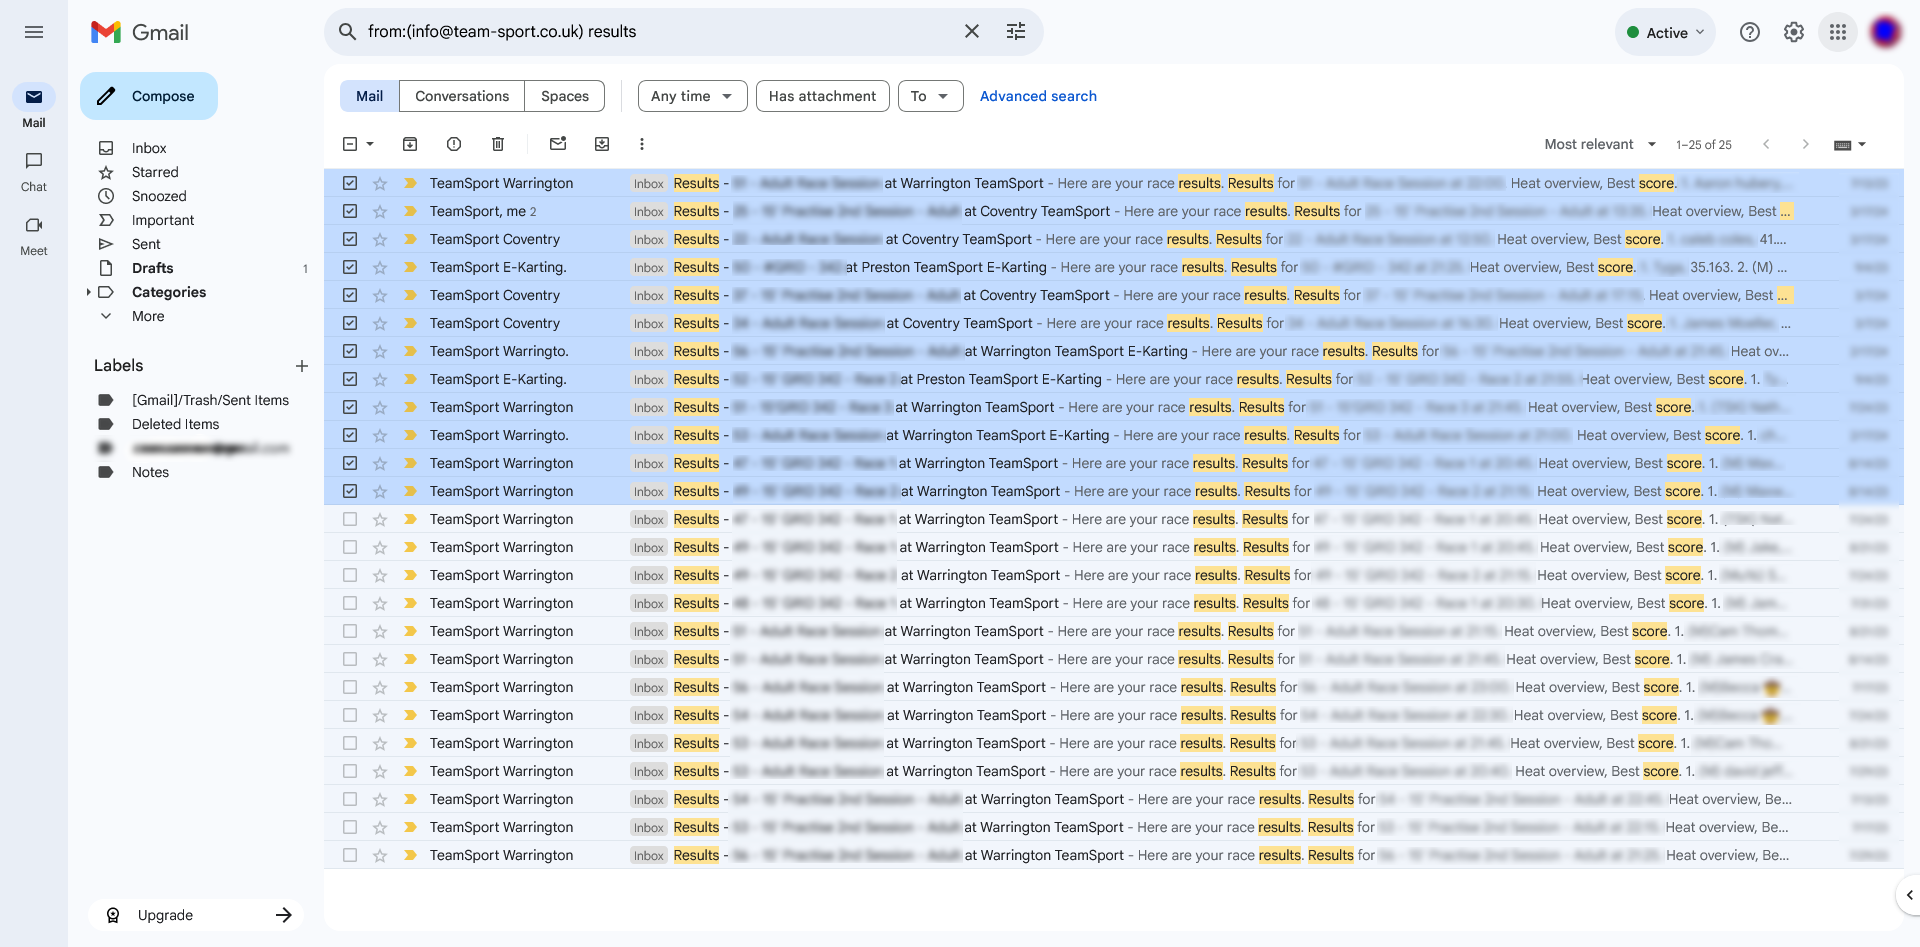The image size is (1920, 947).
Task: Select the Mail tab
Action: point(369,96)
